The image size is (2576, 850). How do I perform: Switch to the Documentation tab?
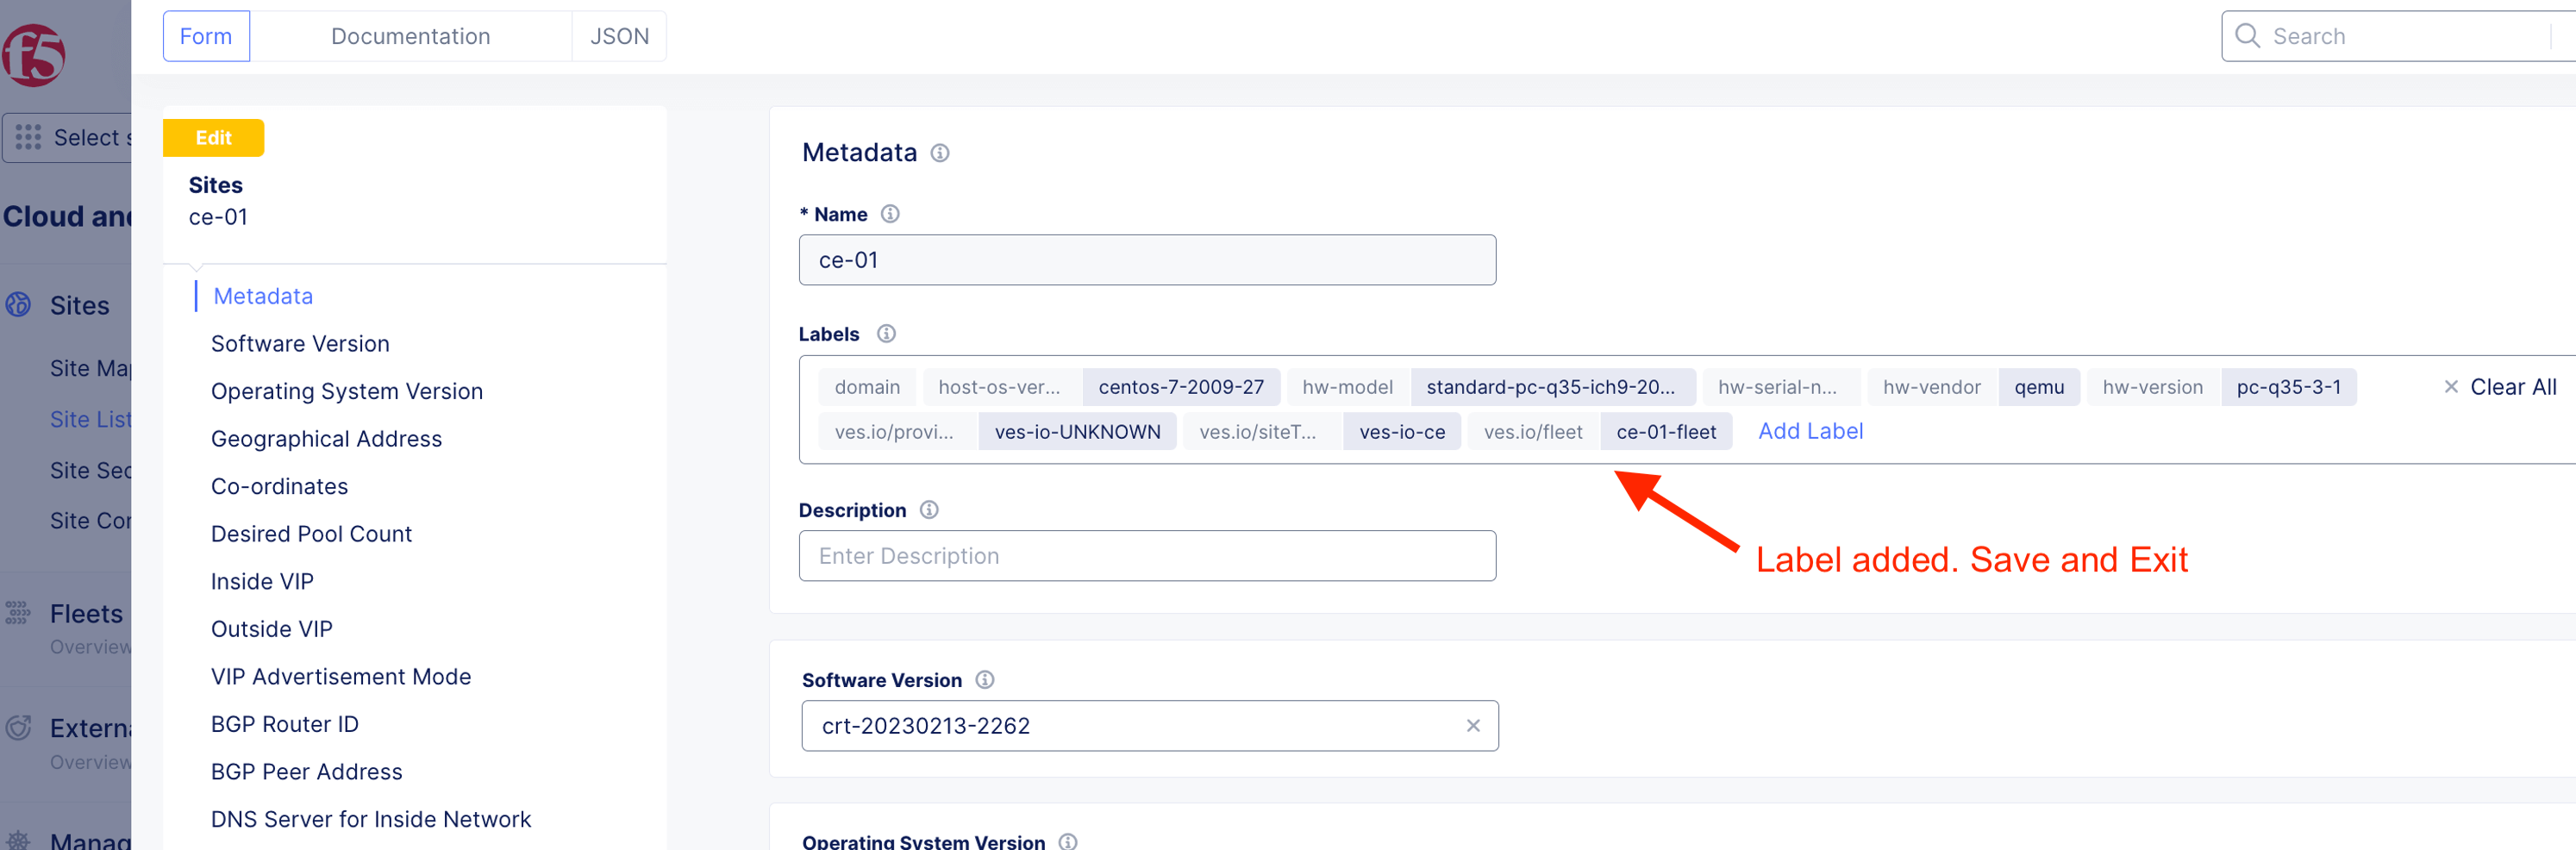410,36
